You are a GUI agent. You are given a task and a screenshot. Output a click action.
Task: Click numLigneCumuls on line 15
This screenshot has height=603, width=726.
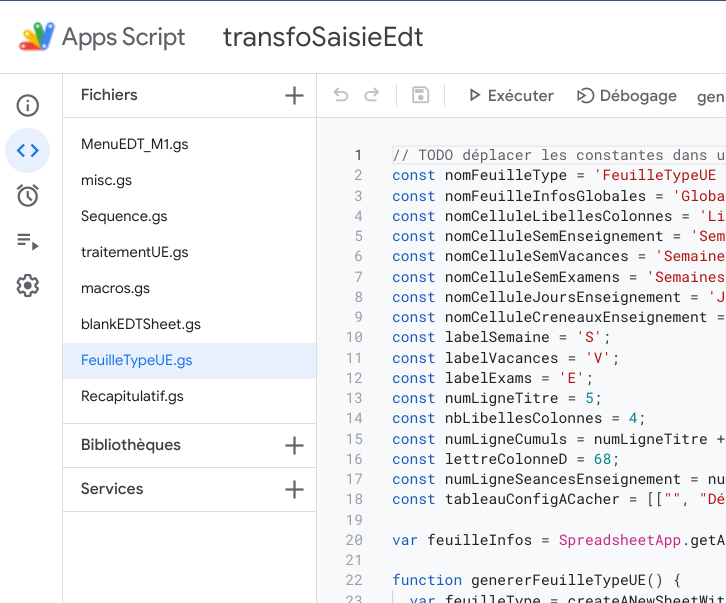click(x=506, y=440)
